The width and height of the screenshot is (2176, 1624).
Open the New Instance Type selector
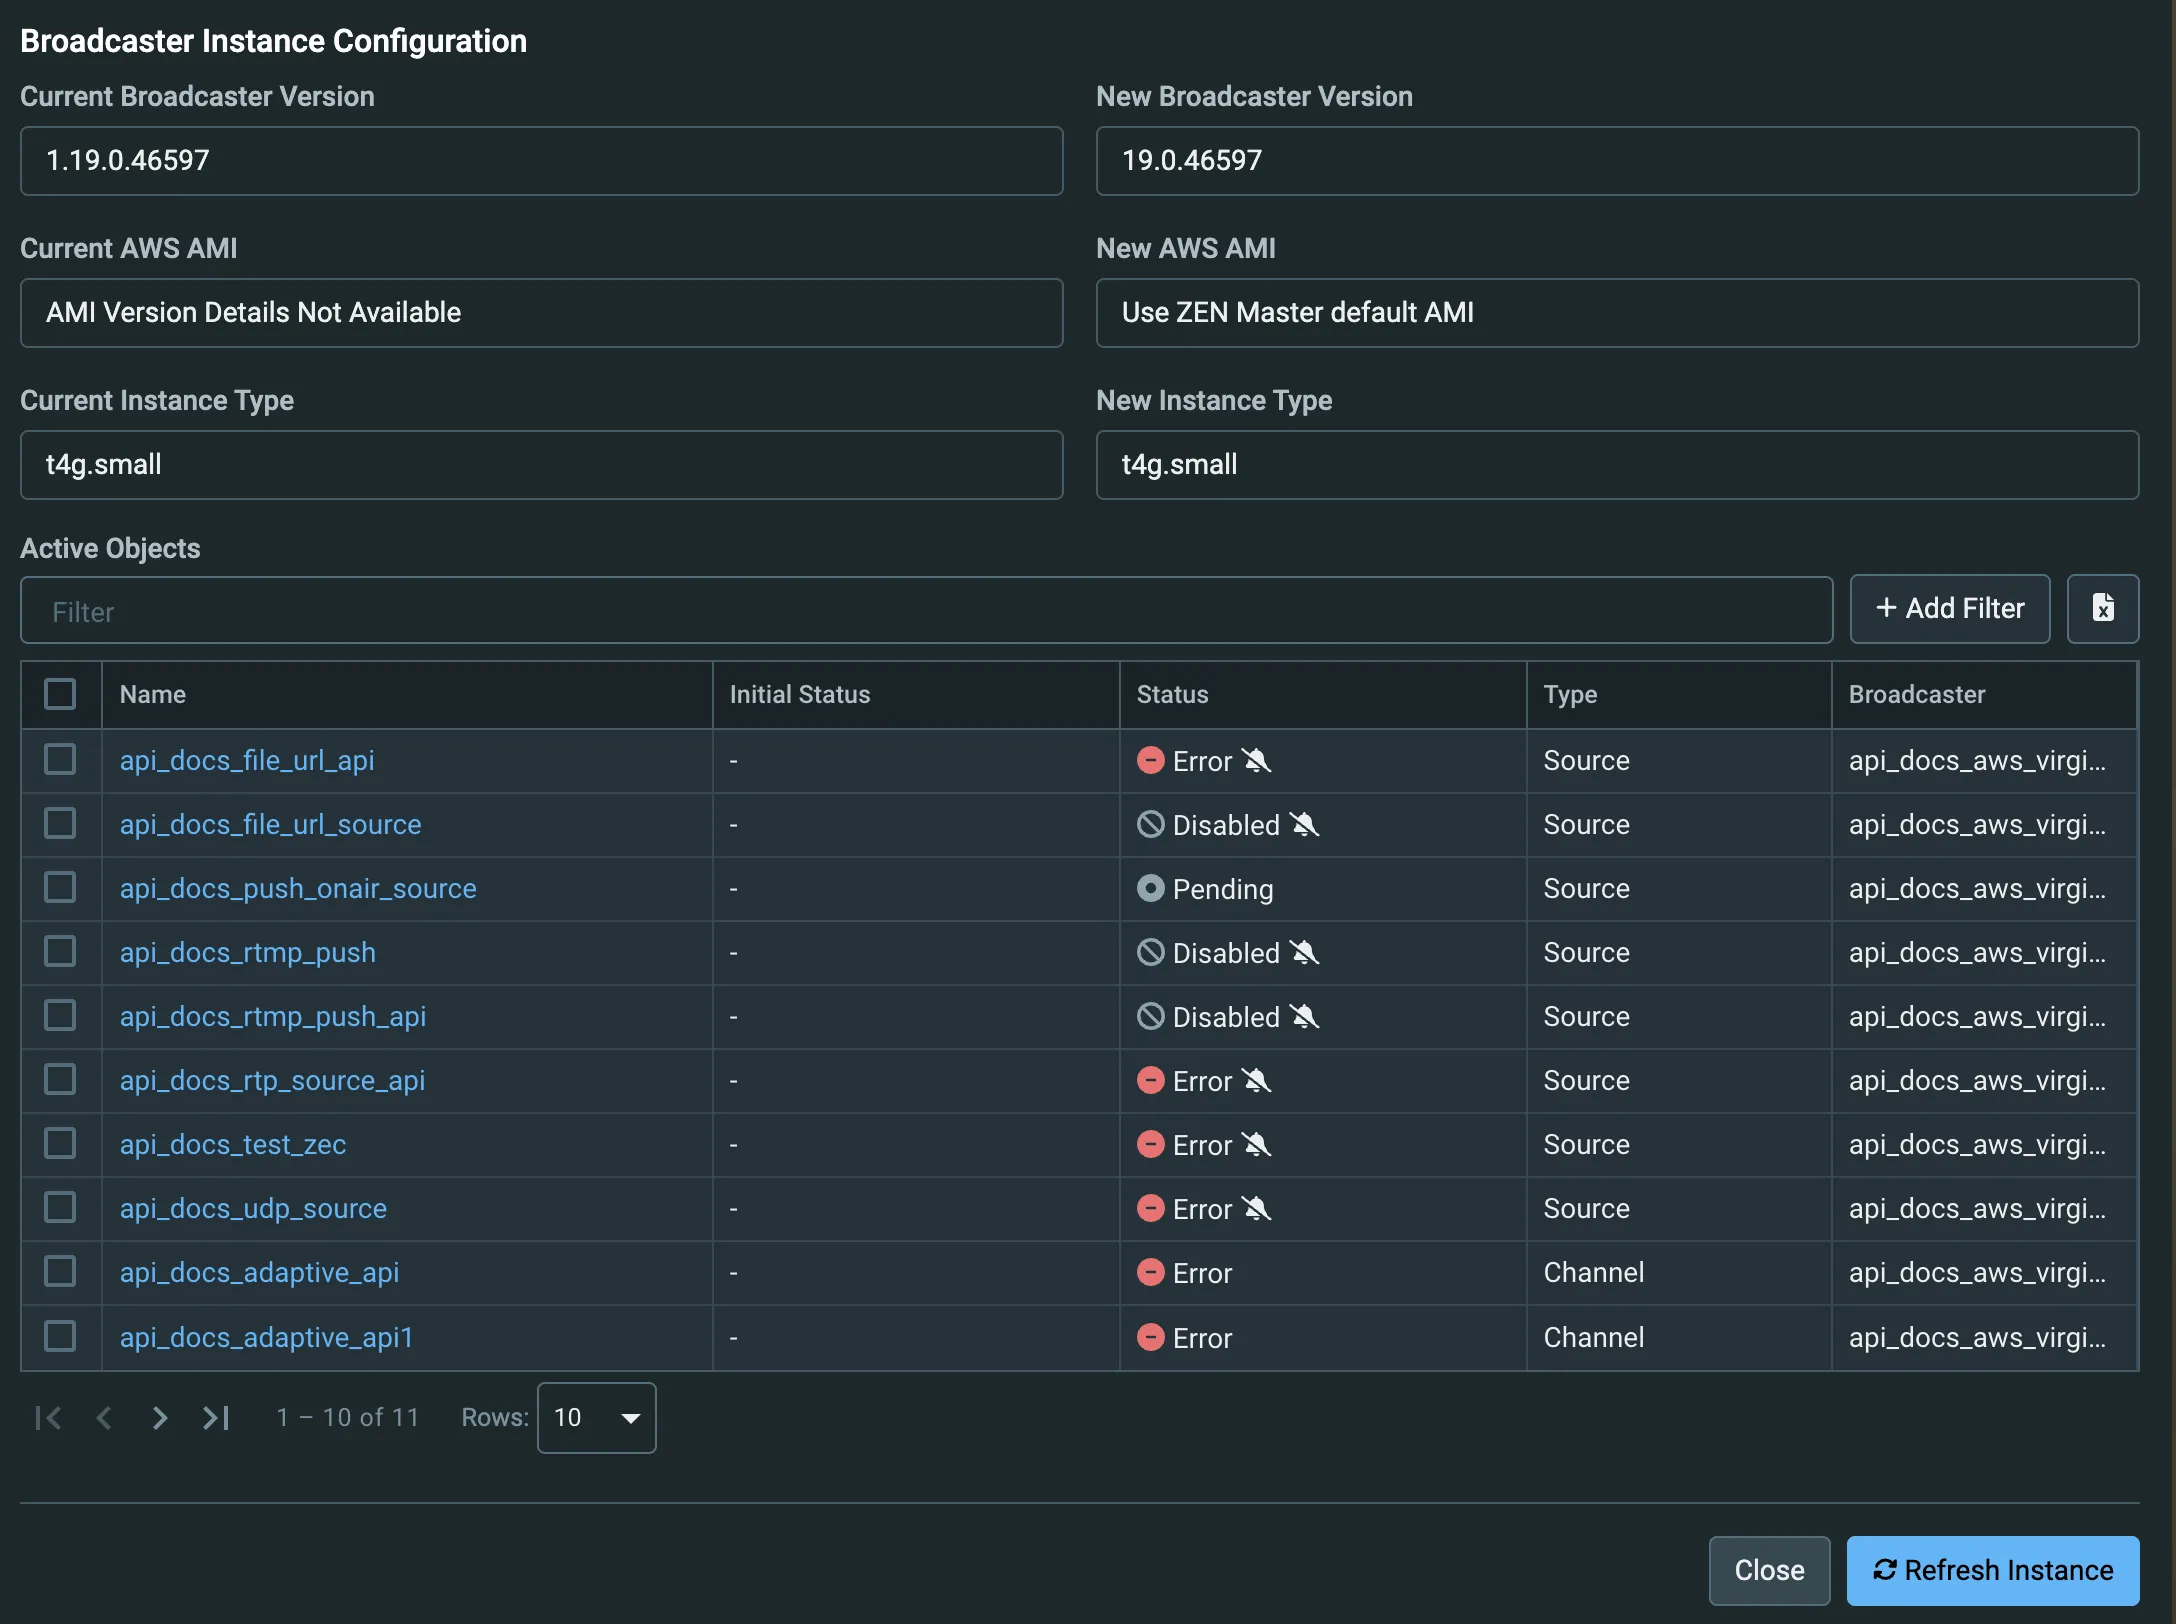click(x=1617, y=465)
